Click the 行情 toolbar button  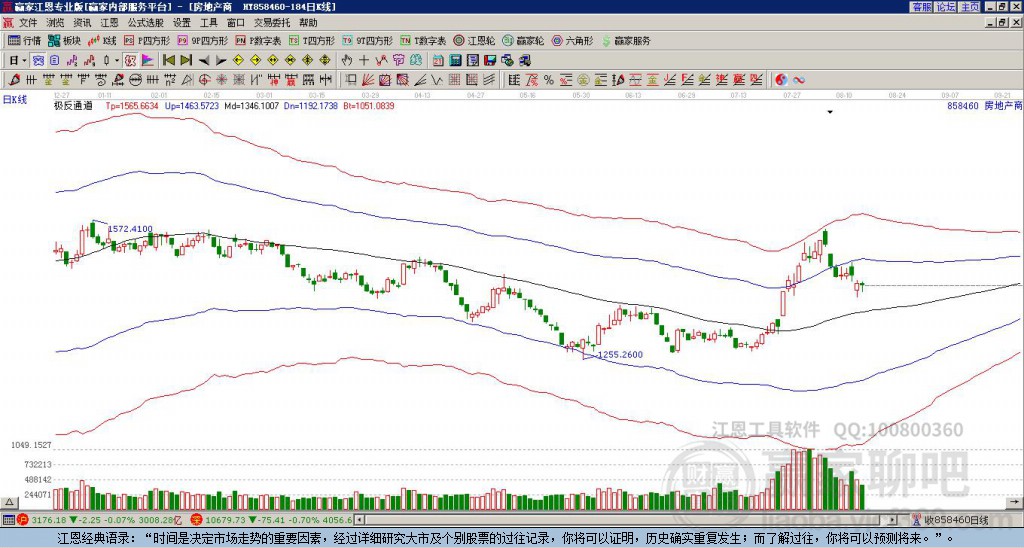(25, 40)
